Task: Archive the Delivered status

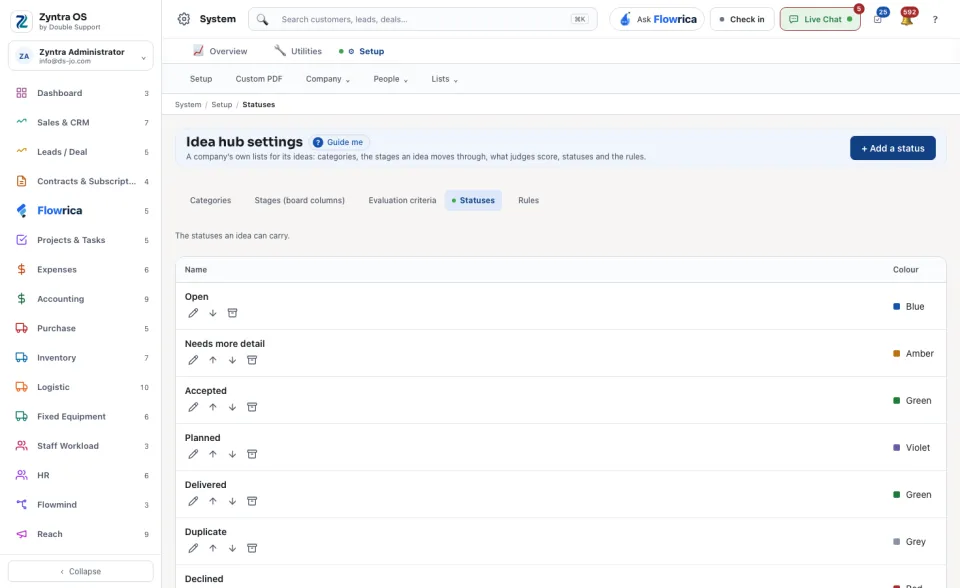Action: click(252, 501)
